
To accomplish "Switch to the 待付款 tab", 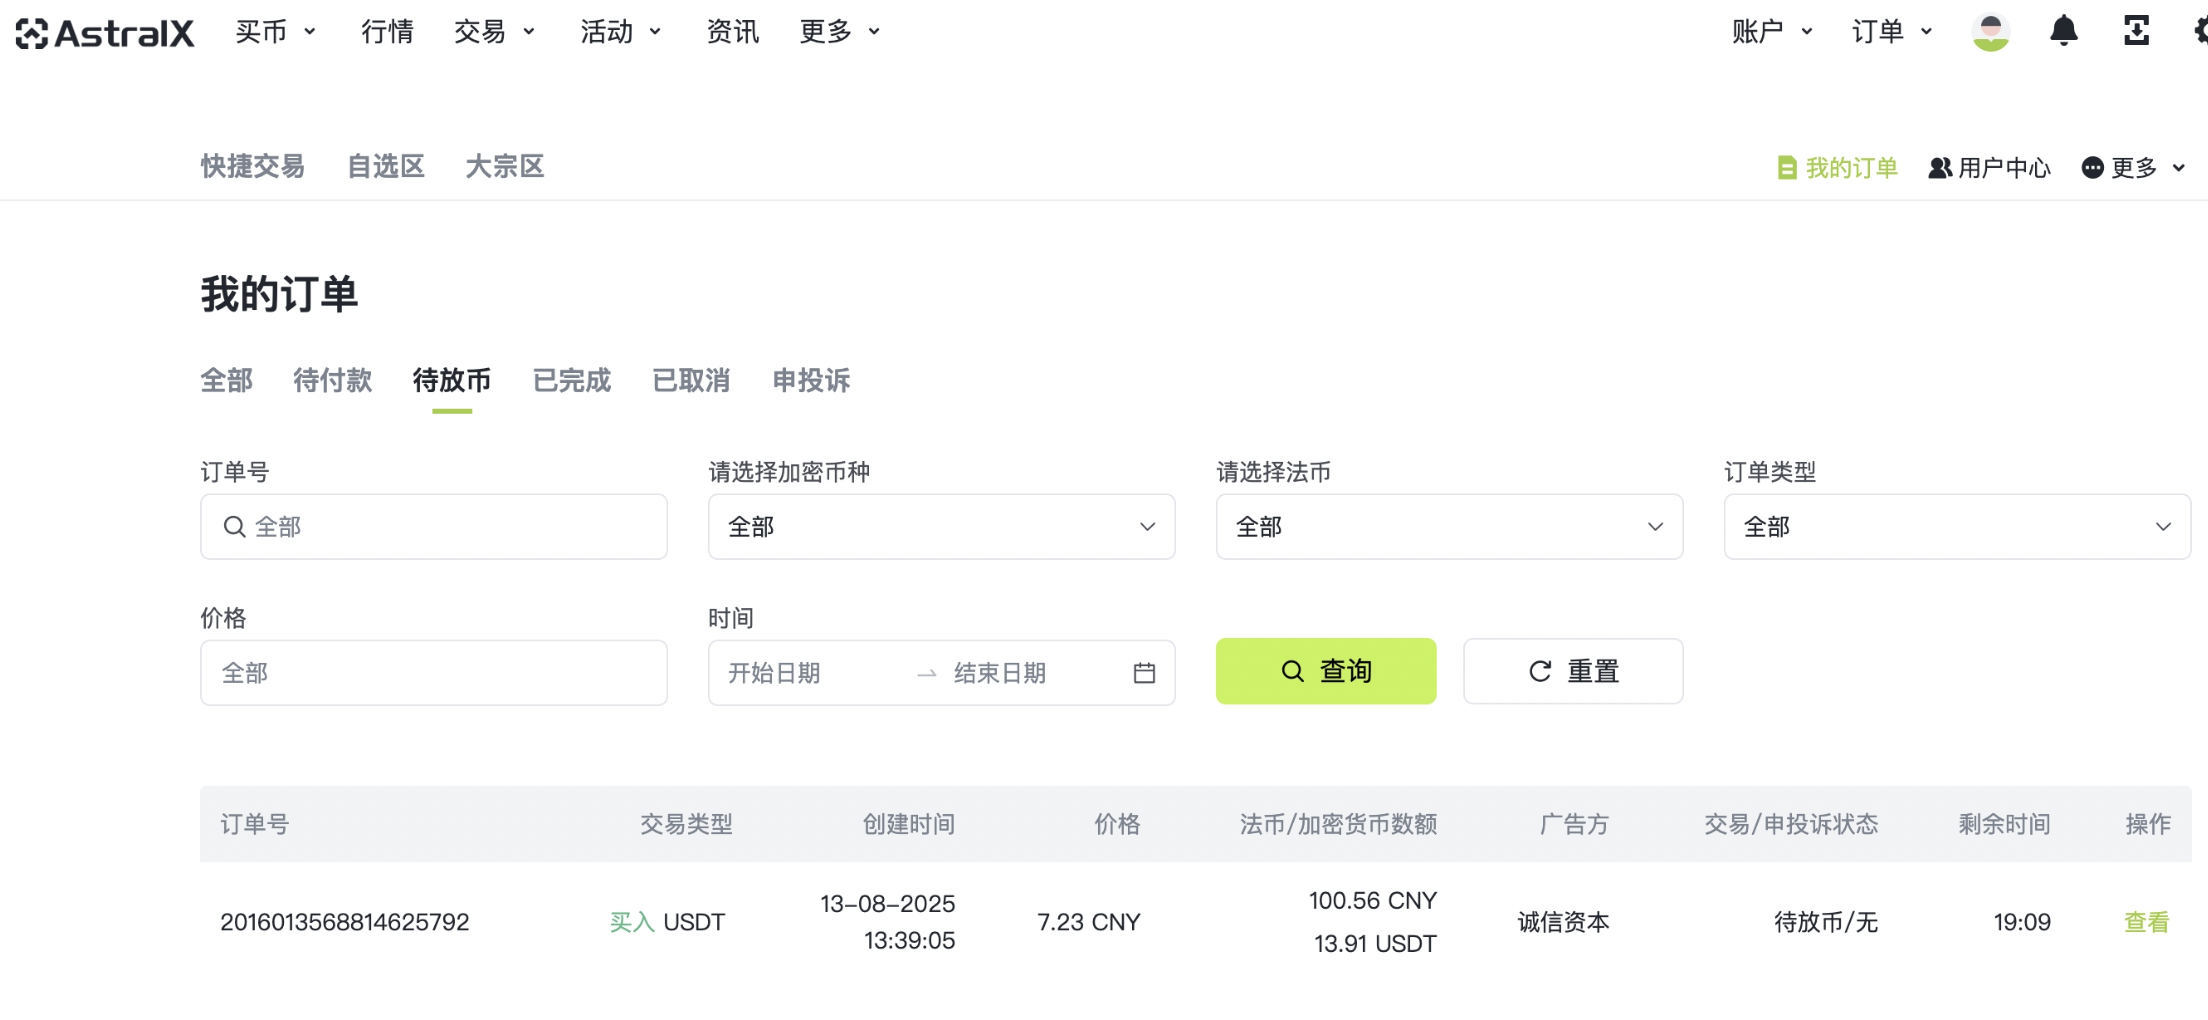I will tap(333, 381).
